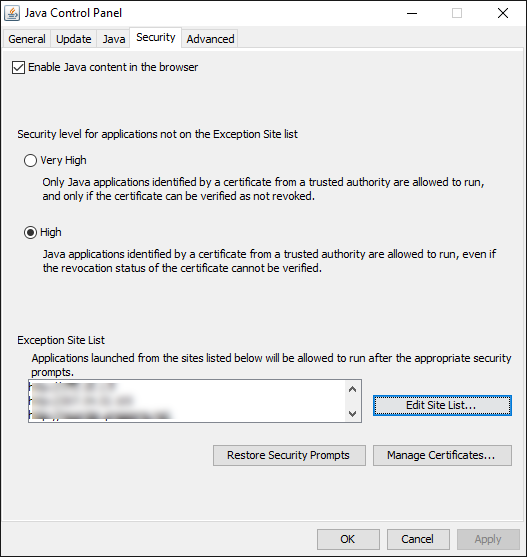Click the scroll up arrow in site list
The width and height of the screenshot is (527, 557).
pyautogui.click(x=352, y=389)
